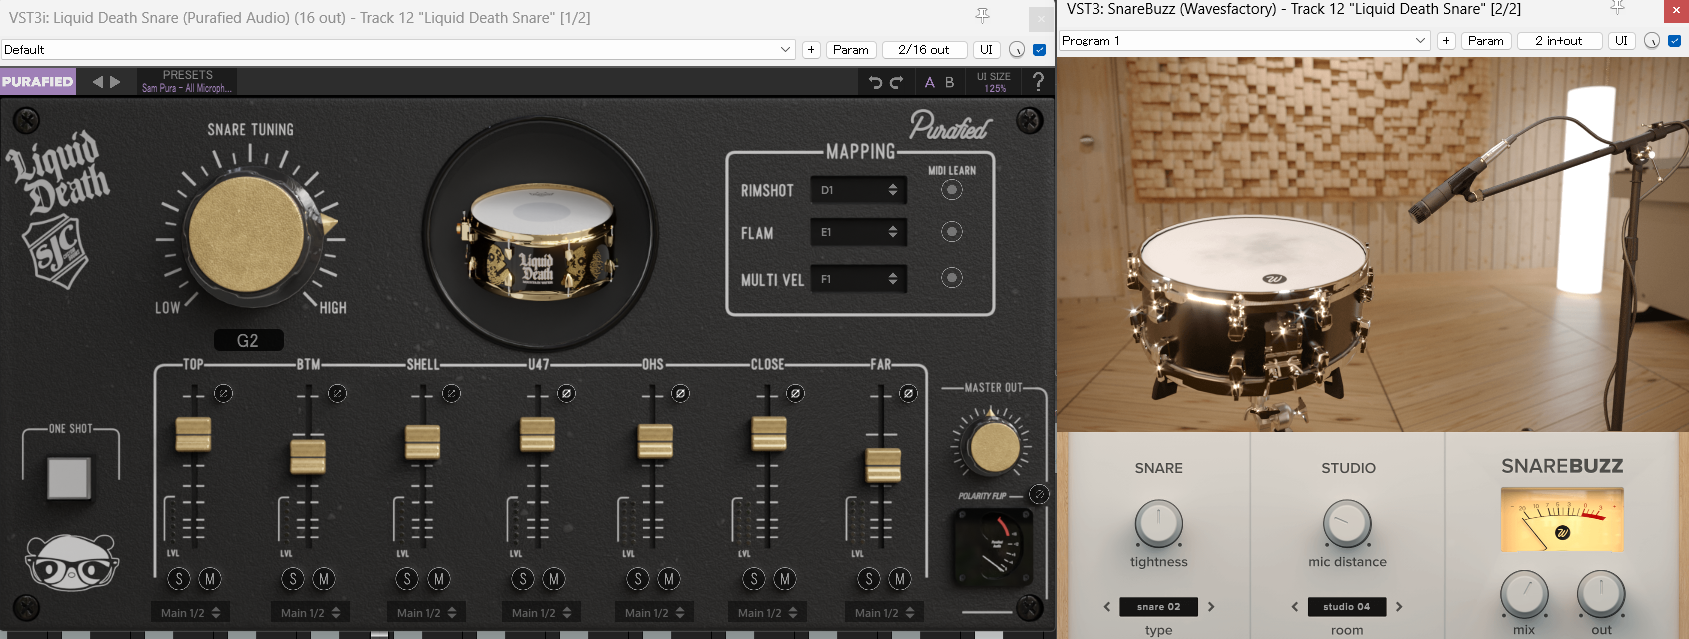
Task: Open the 2/16 out pin routing button
Action: click(924, 50)
